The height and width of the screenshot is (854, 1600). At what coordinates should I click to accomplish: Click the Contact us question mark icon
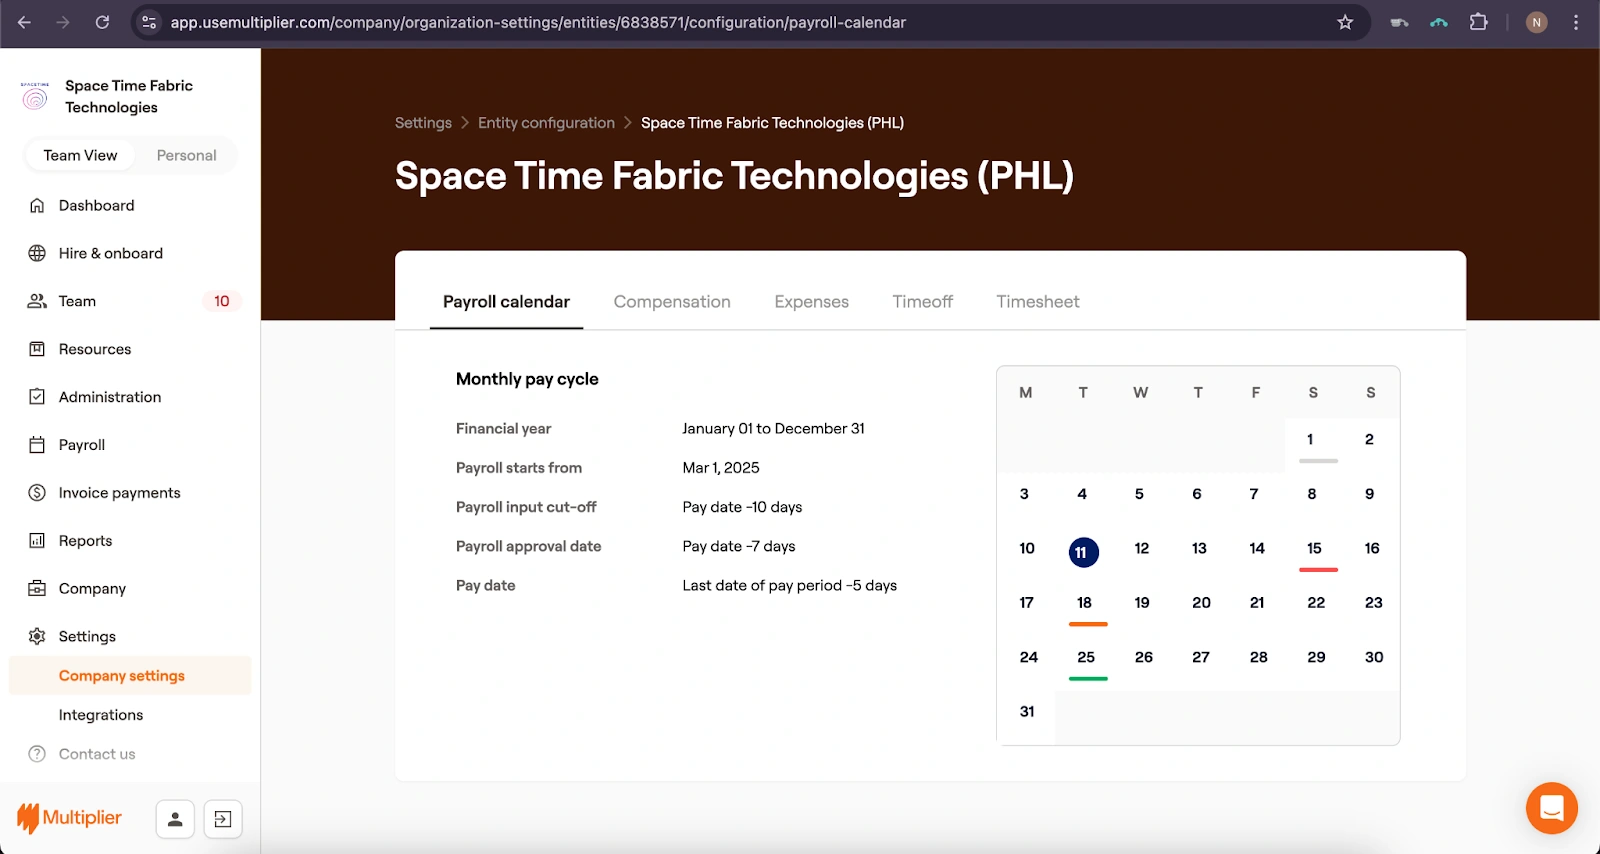[x=37, y=754]
